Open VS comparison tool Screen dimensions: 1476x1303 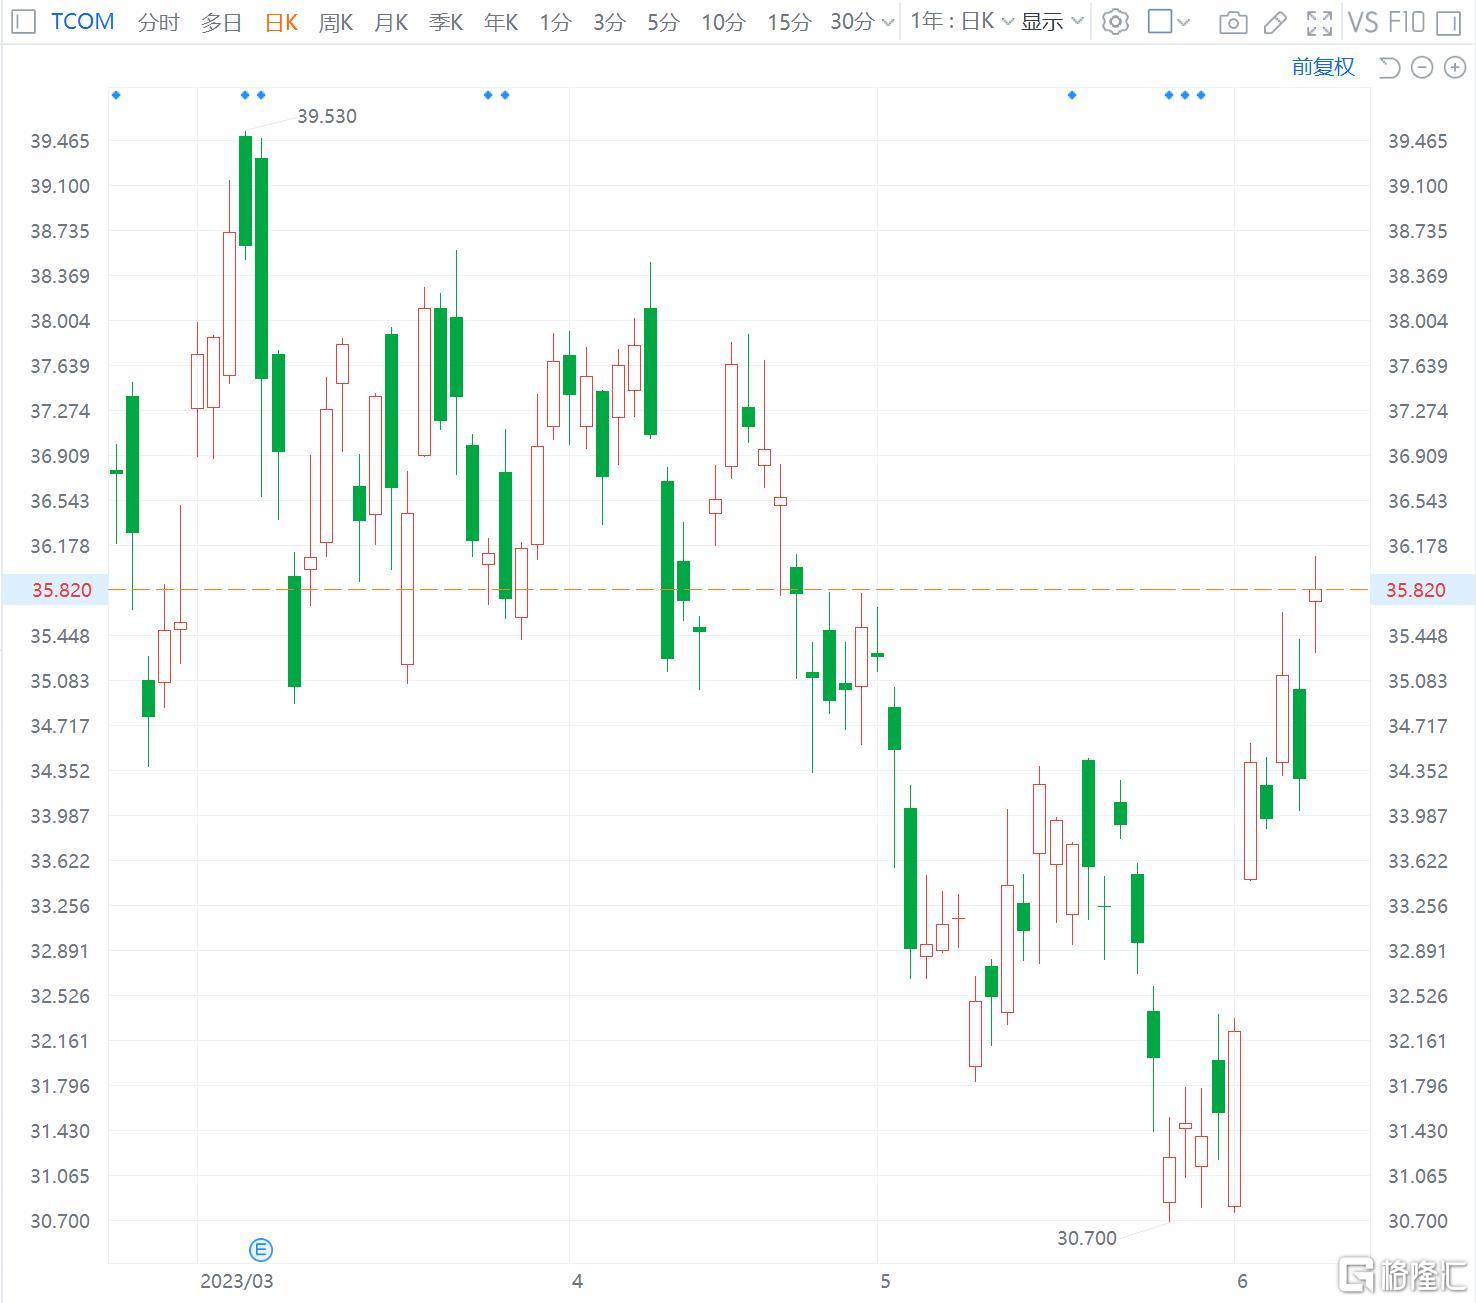click(1363, 22)
